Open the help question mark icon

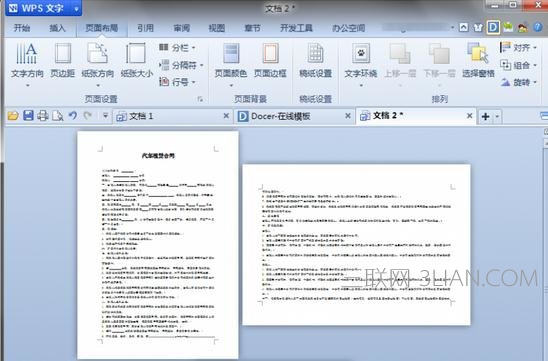(x=538, y=27)
